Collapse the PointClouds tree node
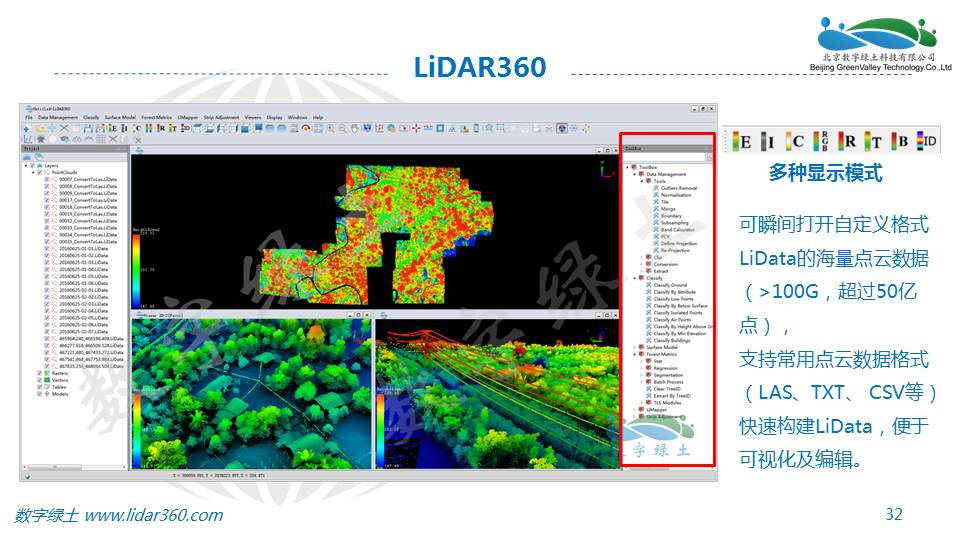 tap(33, 172)
